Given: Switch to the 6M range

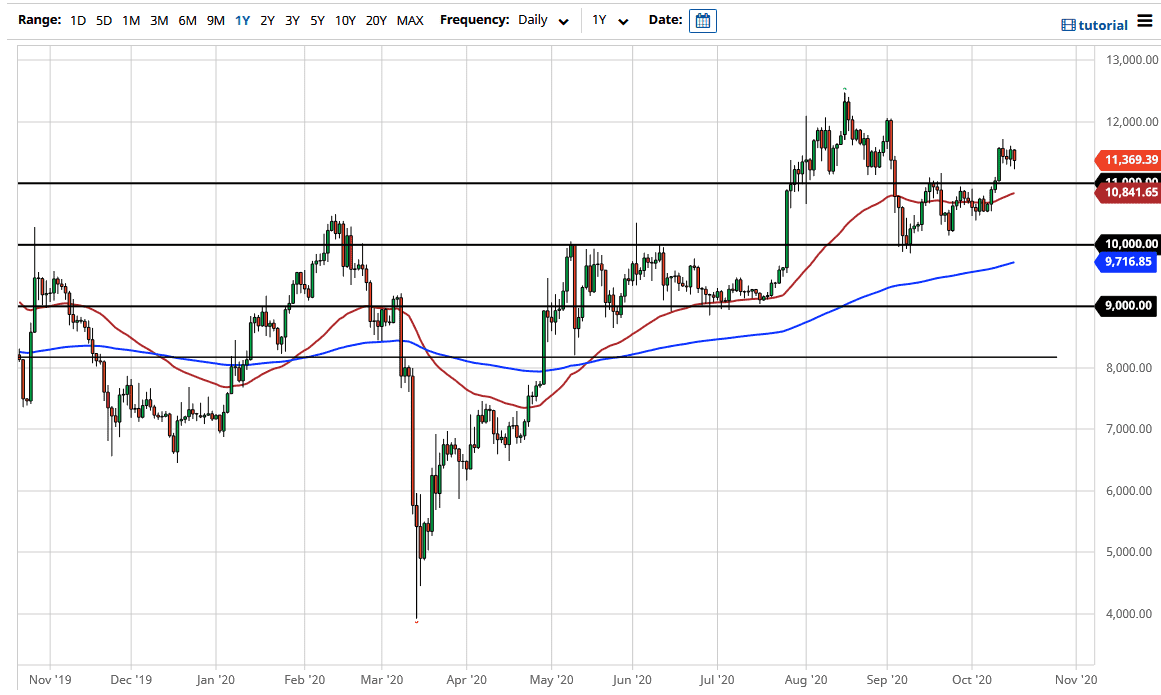Looking at the screenshot, I should pos(186,20).
